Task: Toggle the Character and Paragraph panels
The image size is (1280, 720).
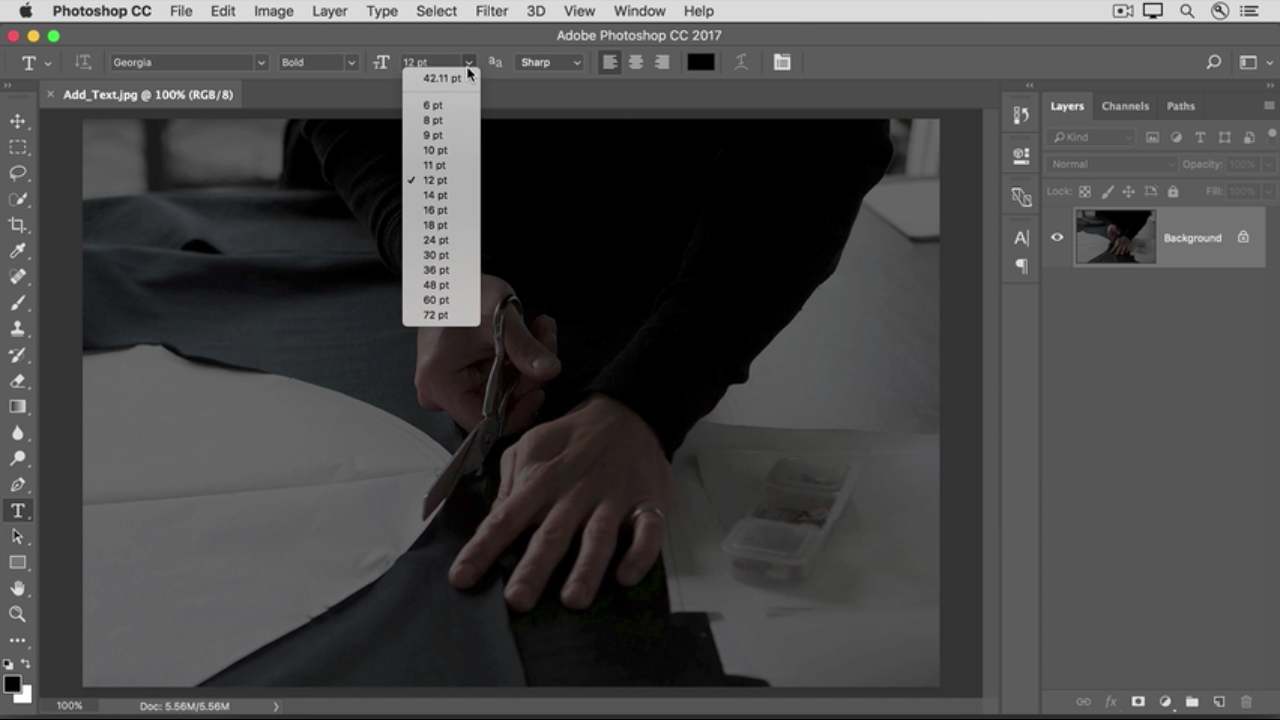Action: (x=782, y=62)
